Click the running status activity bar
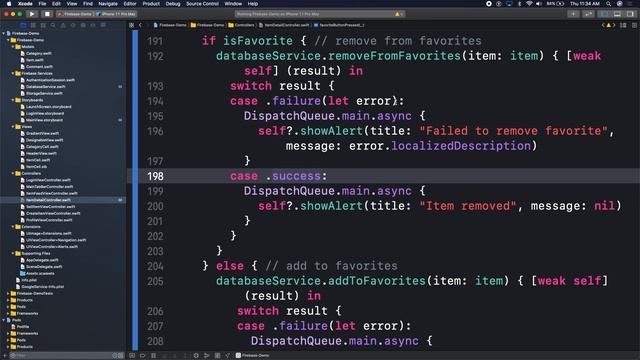Image resolution: width=640 pixels, height=360 pixels. [x=320, y=14]
